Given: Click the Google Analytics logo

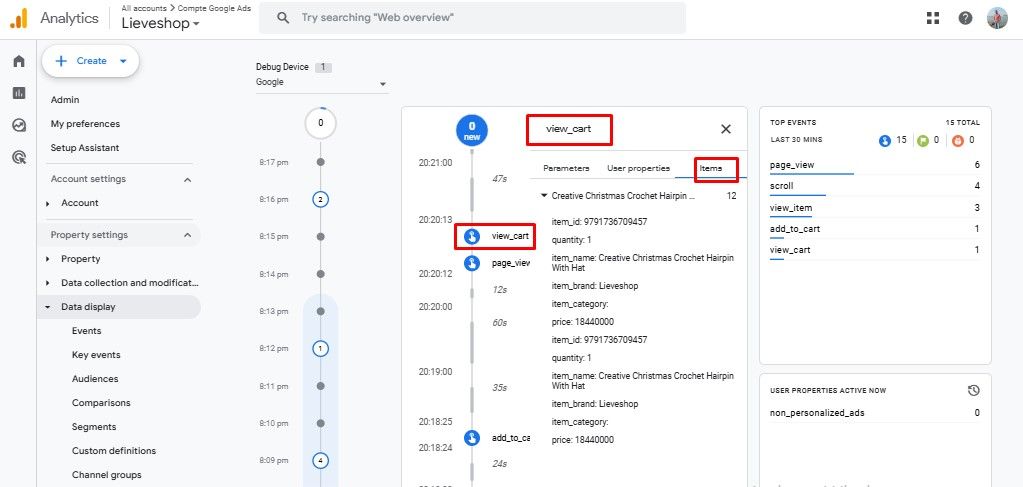Looking at the screenshot, I should tap(19, 18).
